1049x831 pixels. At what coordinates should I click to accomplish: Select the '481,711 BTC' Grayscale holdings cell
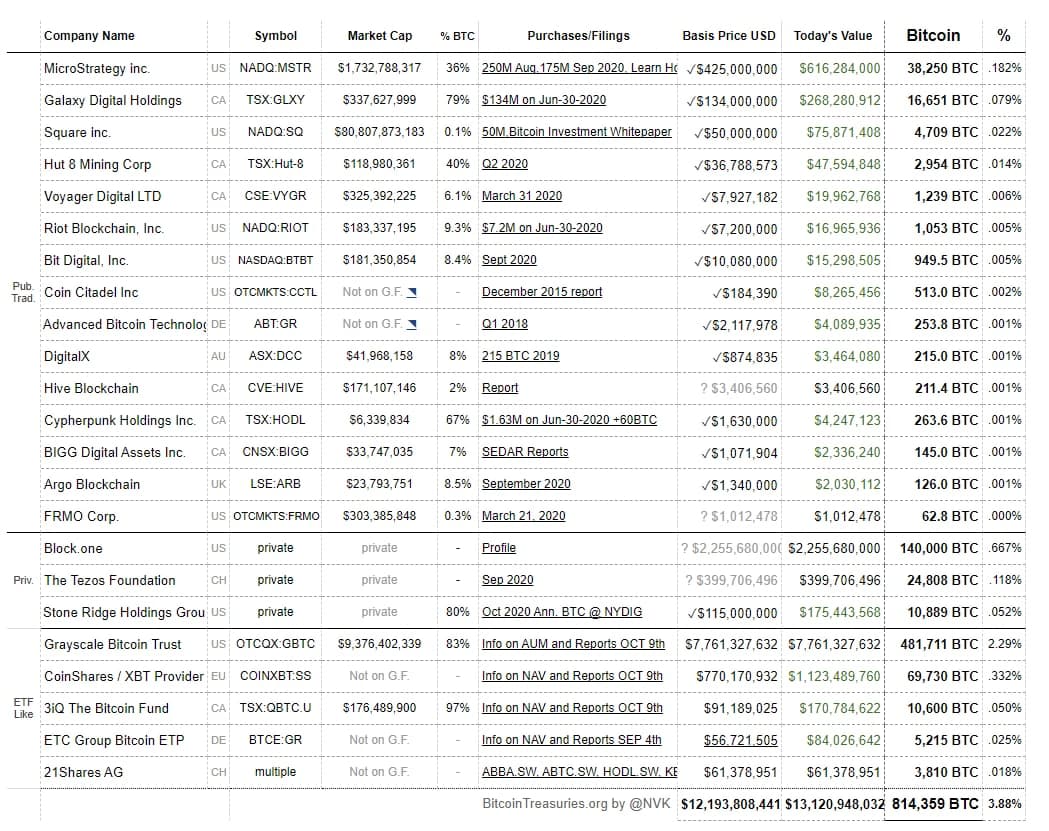click(x=933, y=644)
